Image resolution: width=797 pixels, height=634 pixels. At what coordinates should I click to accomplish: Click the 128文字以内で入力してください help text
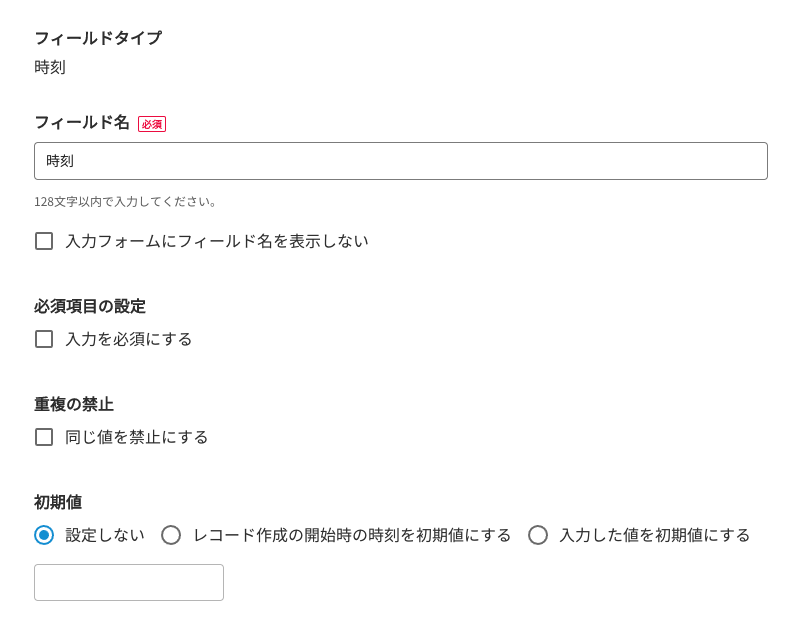(126, 201)
